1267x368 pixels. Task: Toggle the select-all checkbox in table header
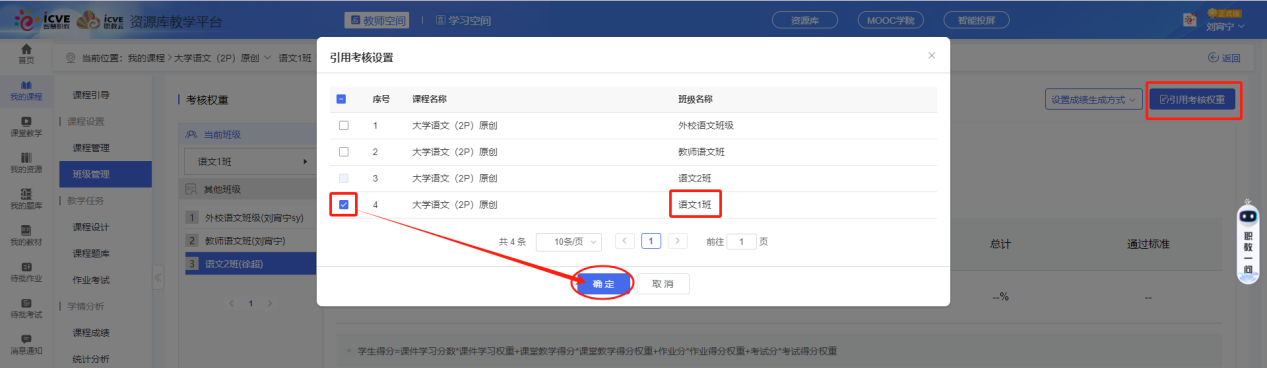(341, 99)
